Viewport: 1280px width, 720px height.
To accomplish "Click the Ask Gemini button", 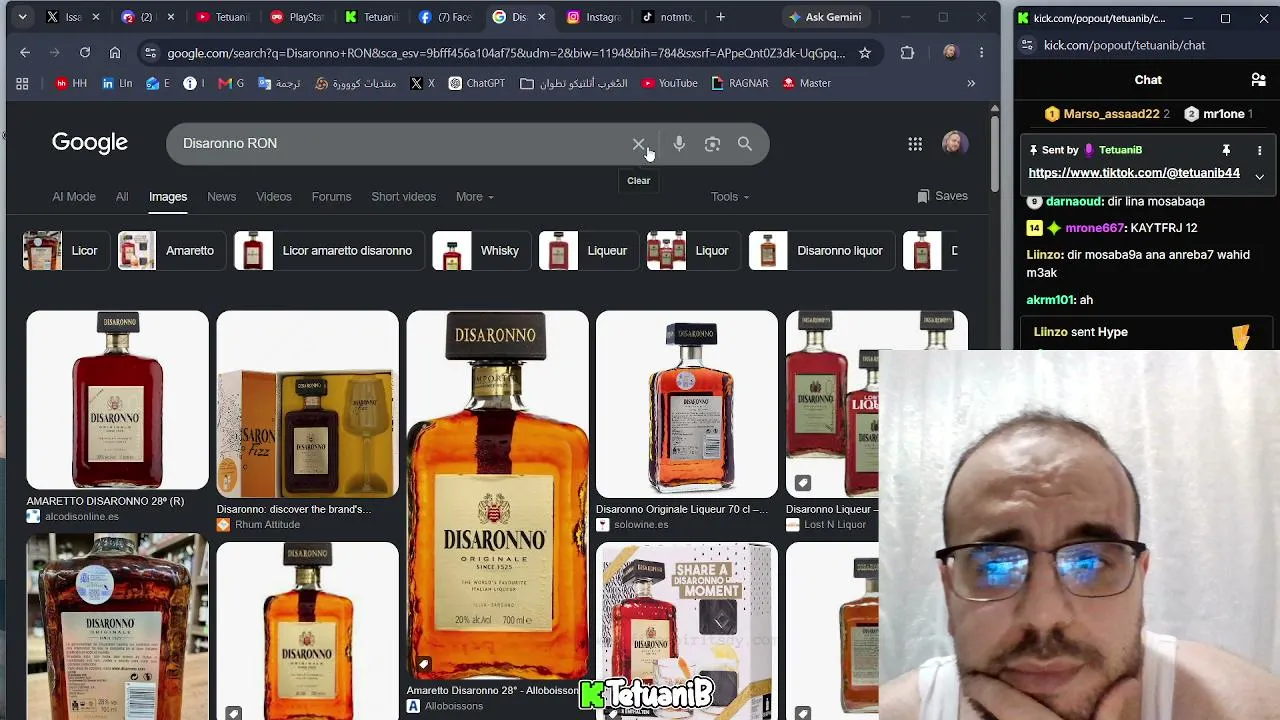I will point(825,17).
